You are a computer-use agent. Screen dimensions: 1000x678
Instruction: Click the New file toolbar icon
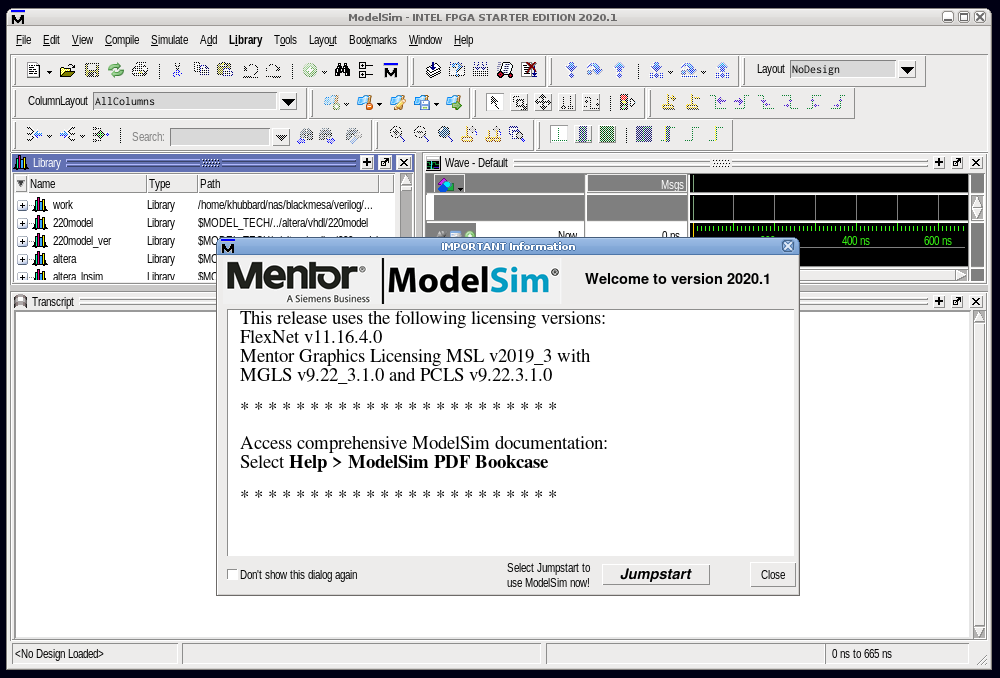click(x=33, y=70)
